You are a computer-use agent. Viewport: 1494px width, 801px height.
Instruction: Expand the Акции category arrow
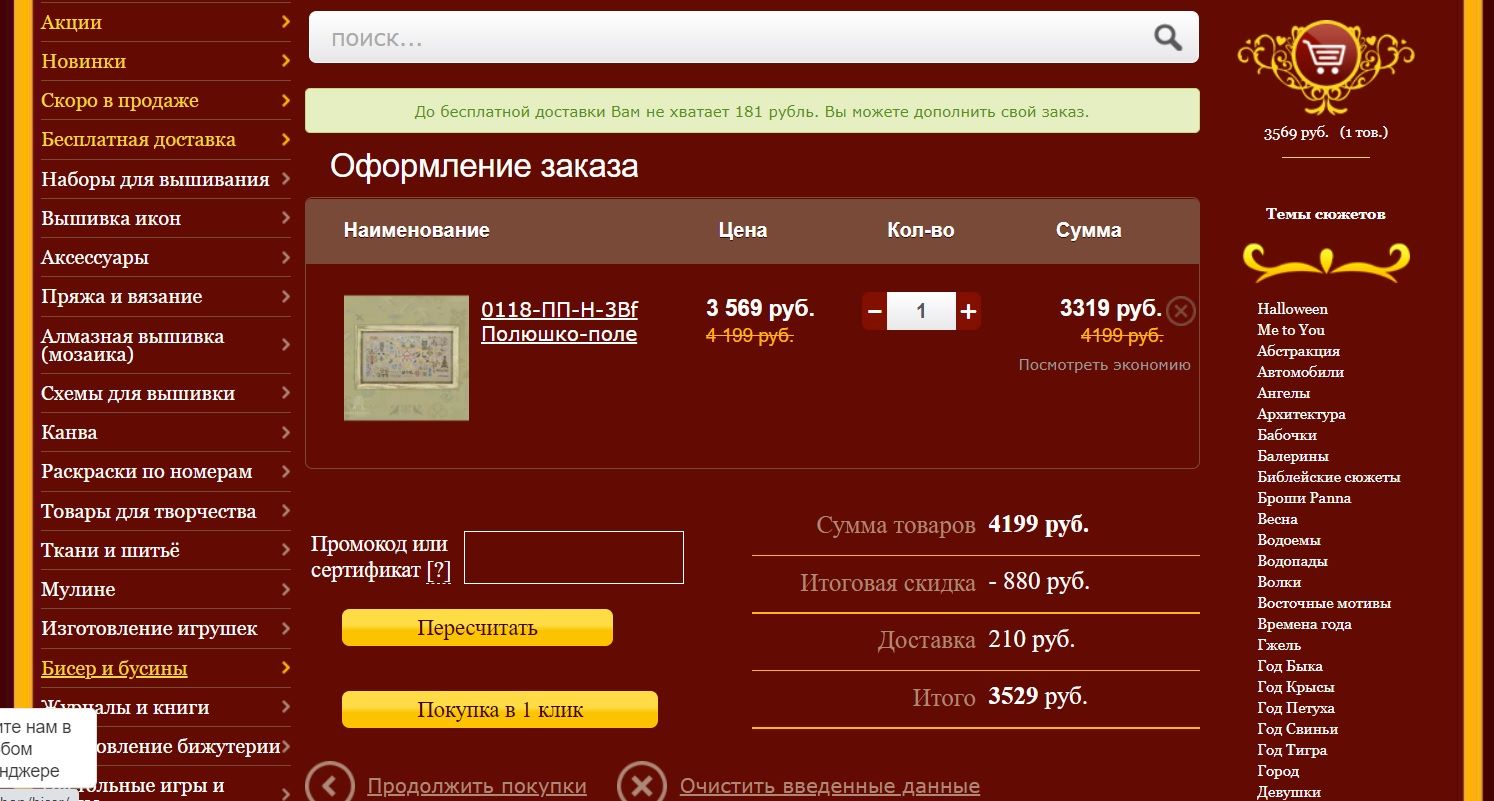[x=285, y=21]
